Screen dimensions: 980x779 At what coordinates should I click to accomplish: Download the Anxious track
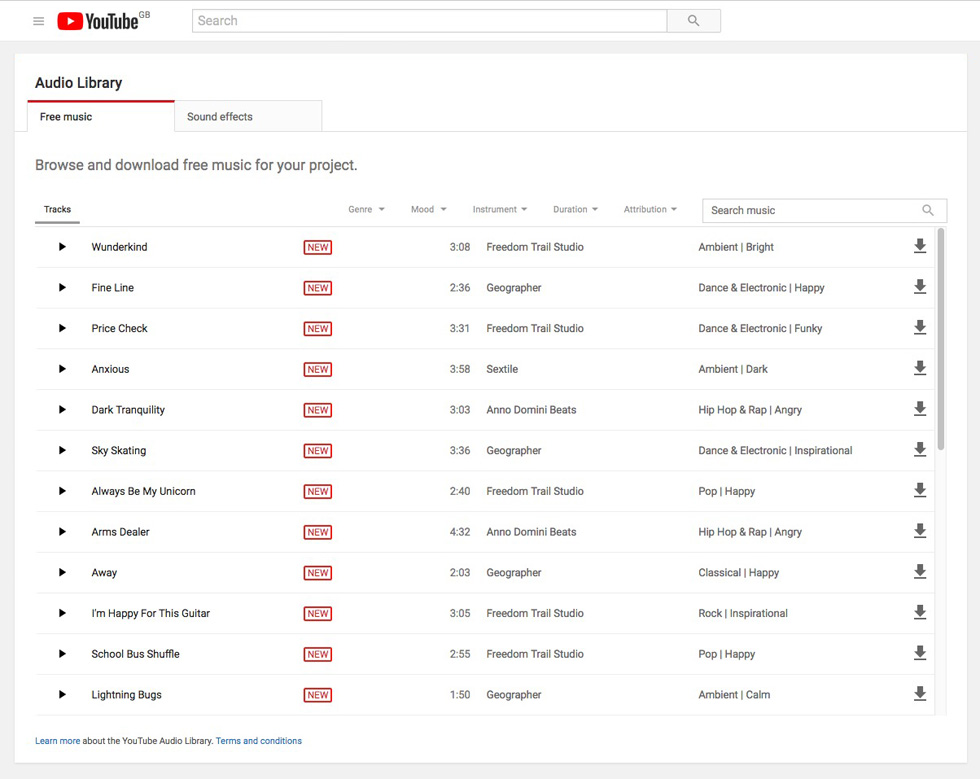coord(920,368)
